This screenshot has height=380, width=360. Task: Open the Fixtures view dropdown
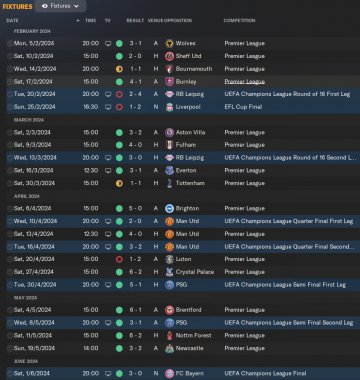60,6
